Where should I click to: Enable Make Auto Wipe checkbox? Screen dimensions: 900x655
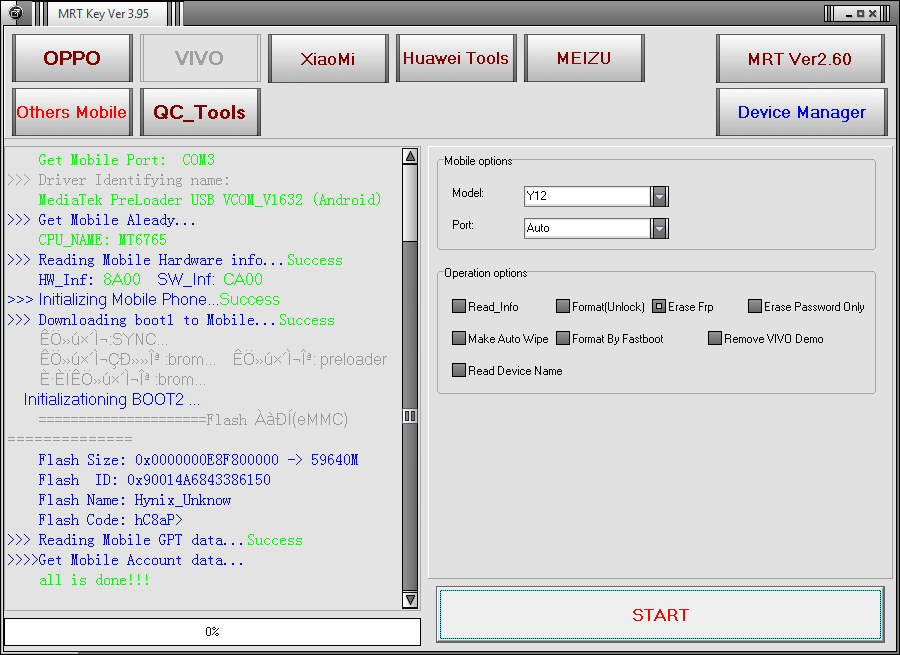pyautogui.click(x=459, y=338)
